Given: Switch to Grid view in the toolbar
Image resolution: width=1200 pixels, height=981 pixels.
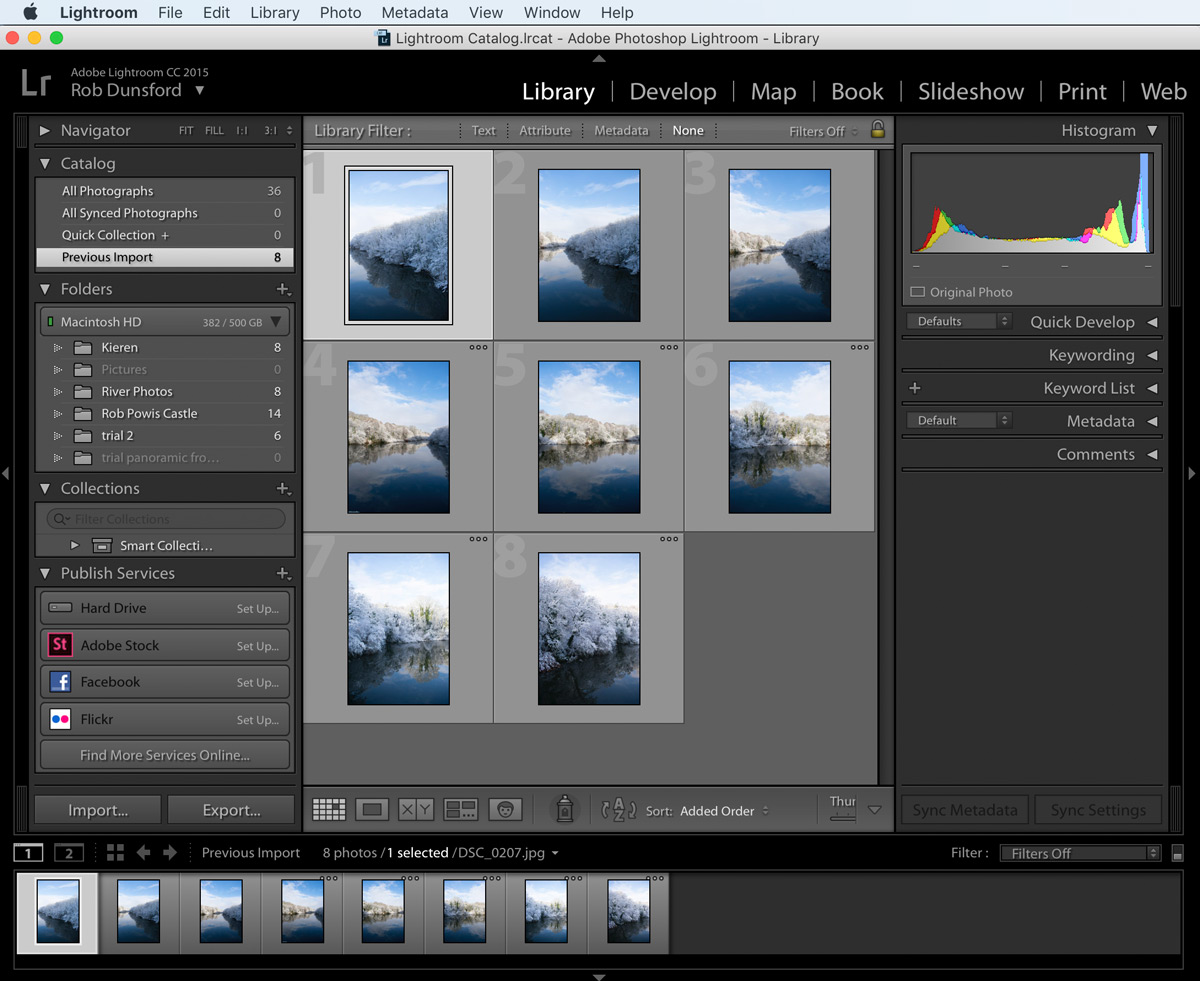Looking at the screenshot, I should 328,810.
